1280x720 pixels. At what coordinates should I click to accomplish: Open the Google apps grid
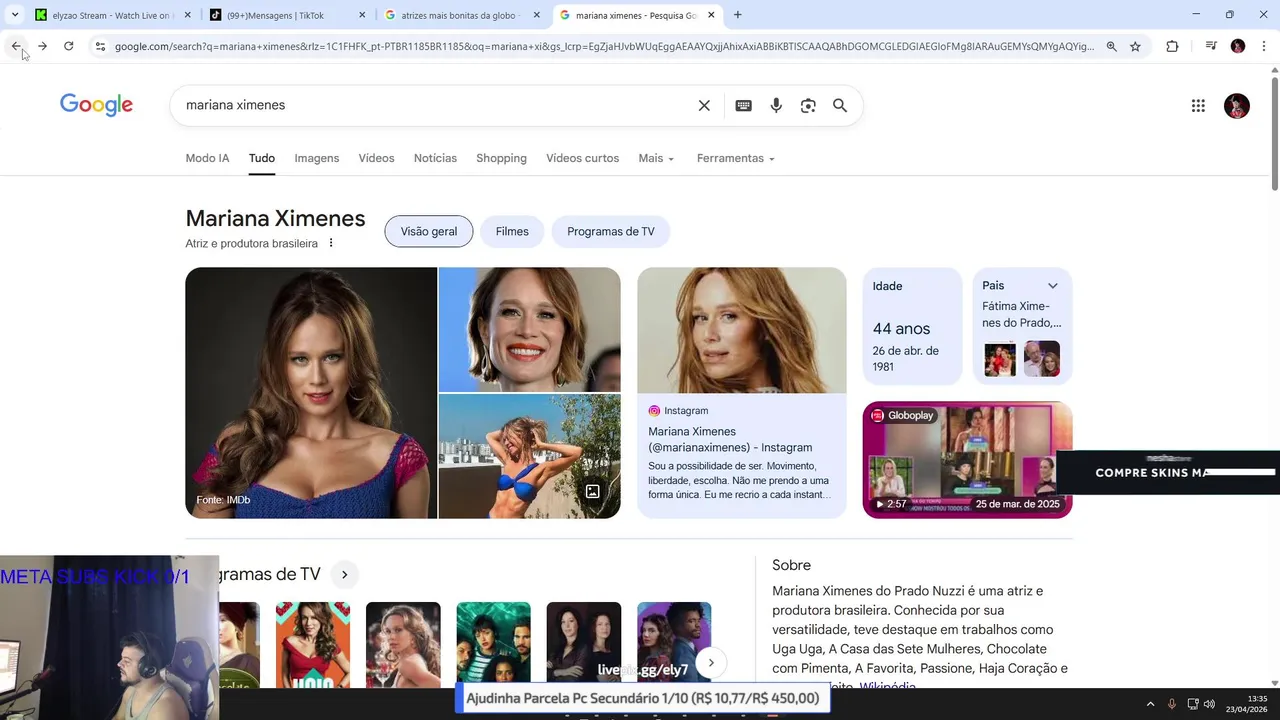coord(1198,105)
